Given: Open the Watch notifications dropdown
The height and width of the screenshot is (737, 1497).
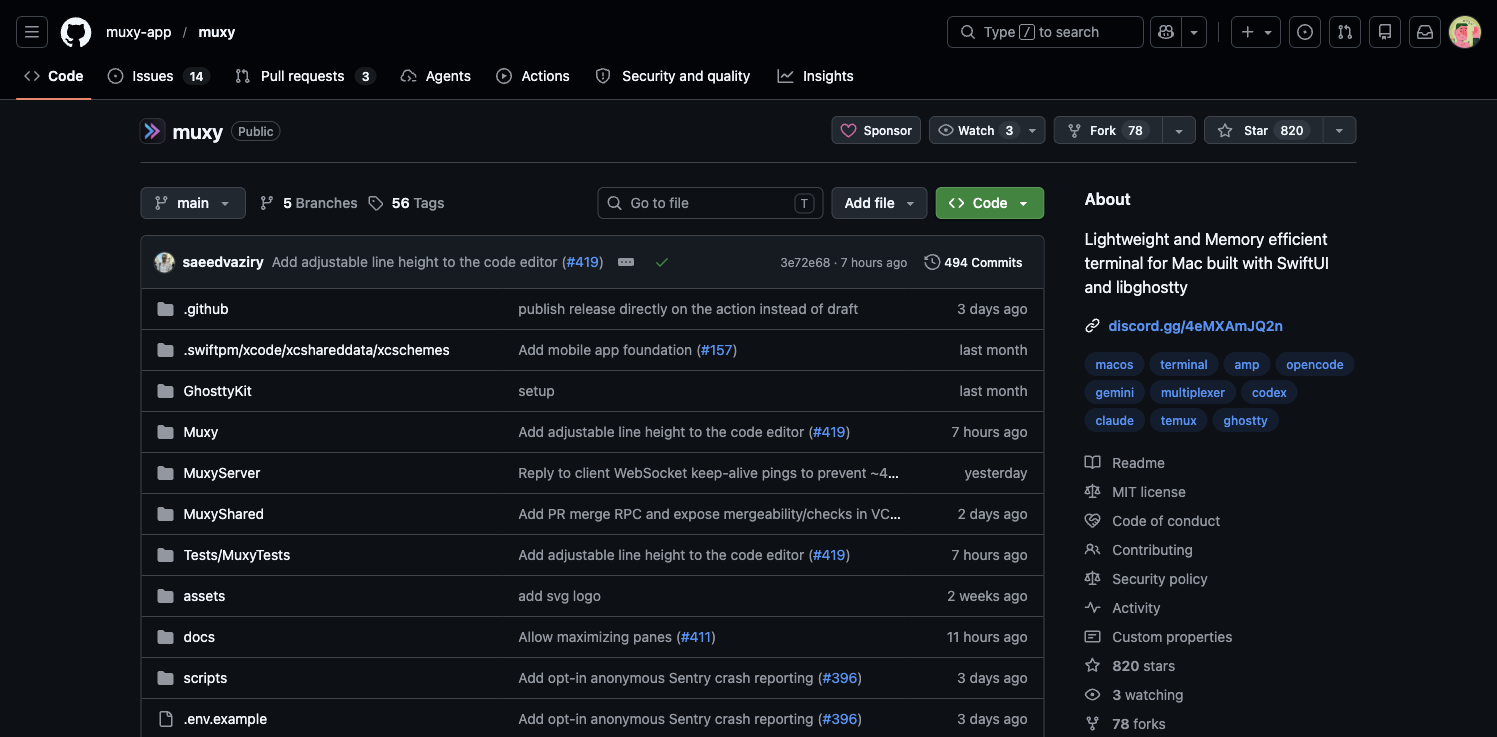Looking at the screenshot, I should (987, 131).
